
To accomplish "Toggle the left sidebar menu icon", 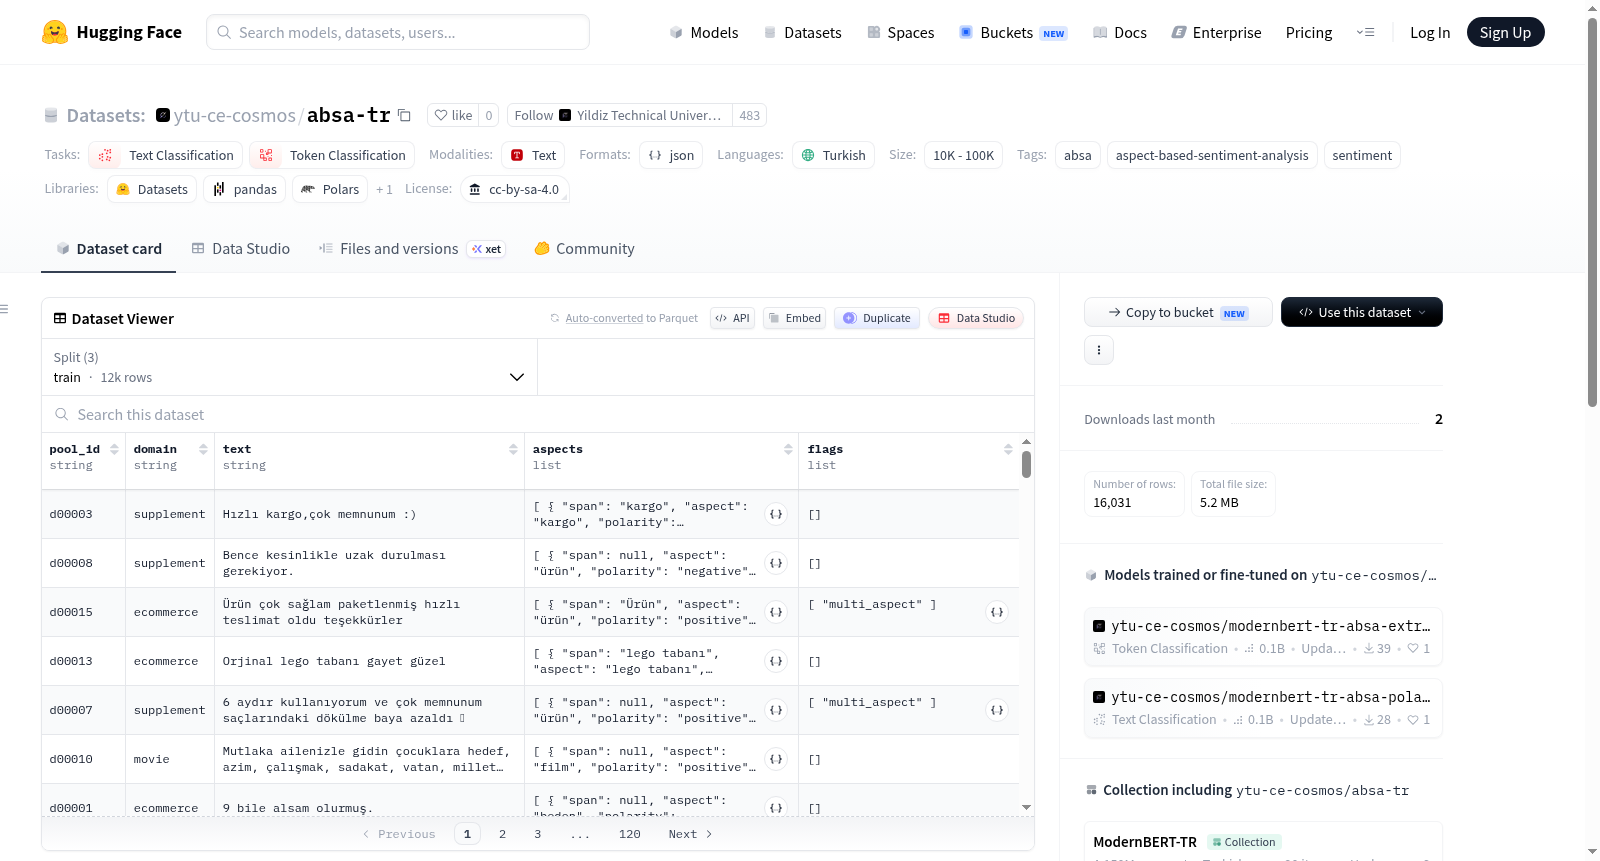I will coord(4,309).
